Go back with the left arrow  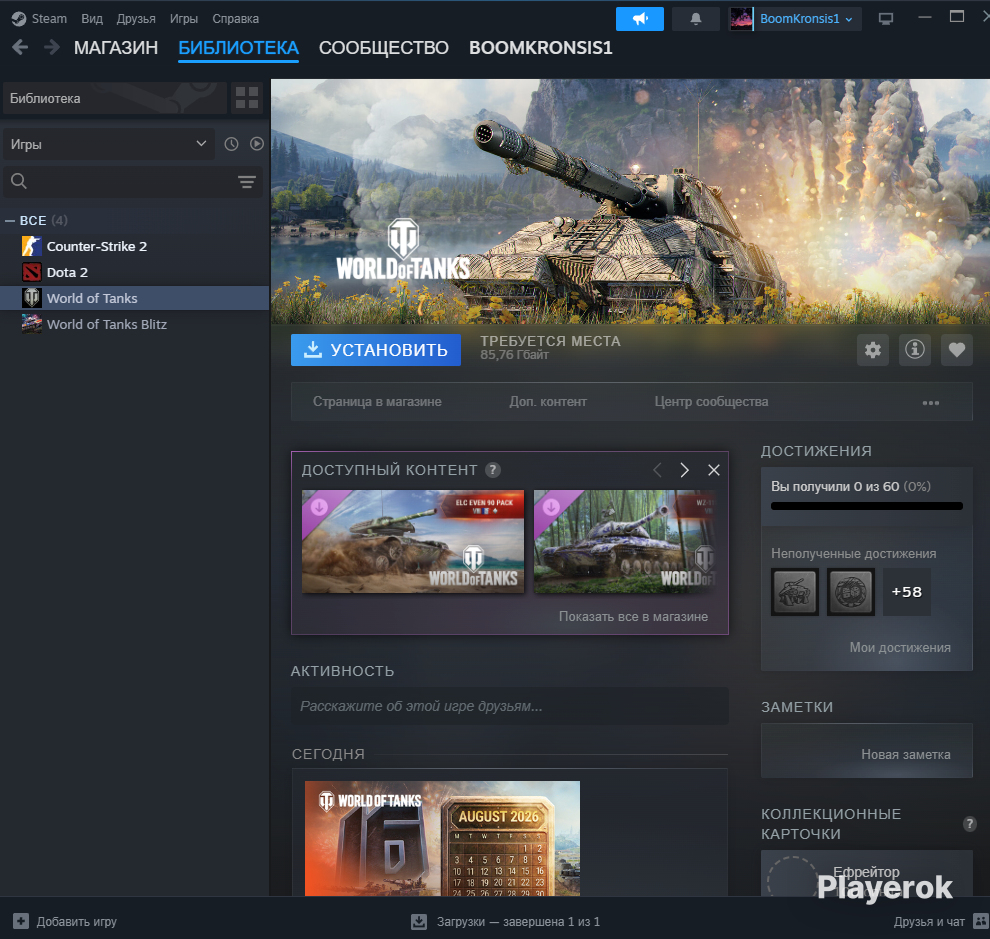[20, 47]
